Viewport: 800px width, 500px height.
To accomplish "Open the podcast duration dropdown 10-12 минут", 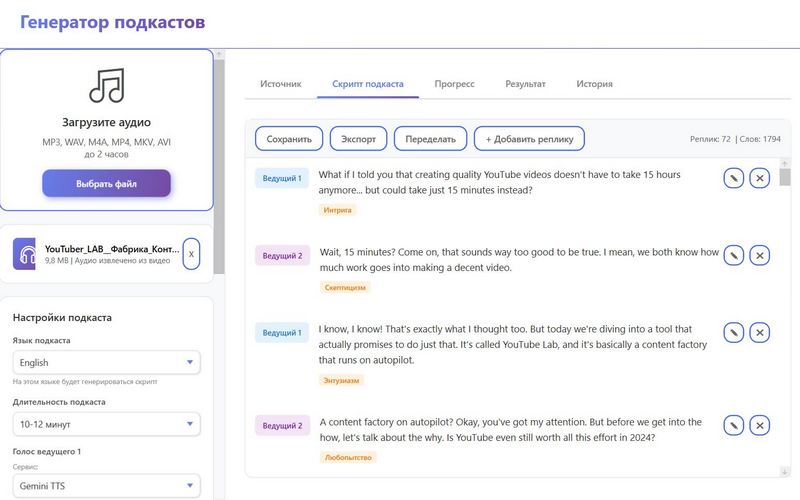I will point(107,424).
